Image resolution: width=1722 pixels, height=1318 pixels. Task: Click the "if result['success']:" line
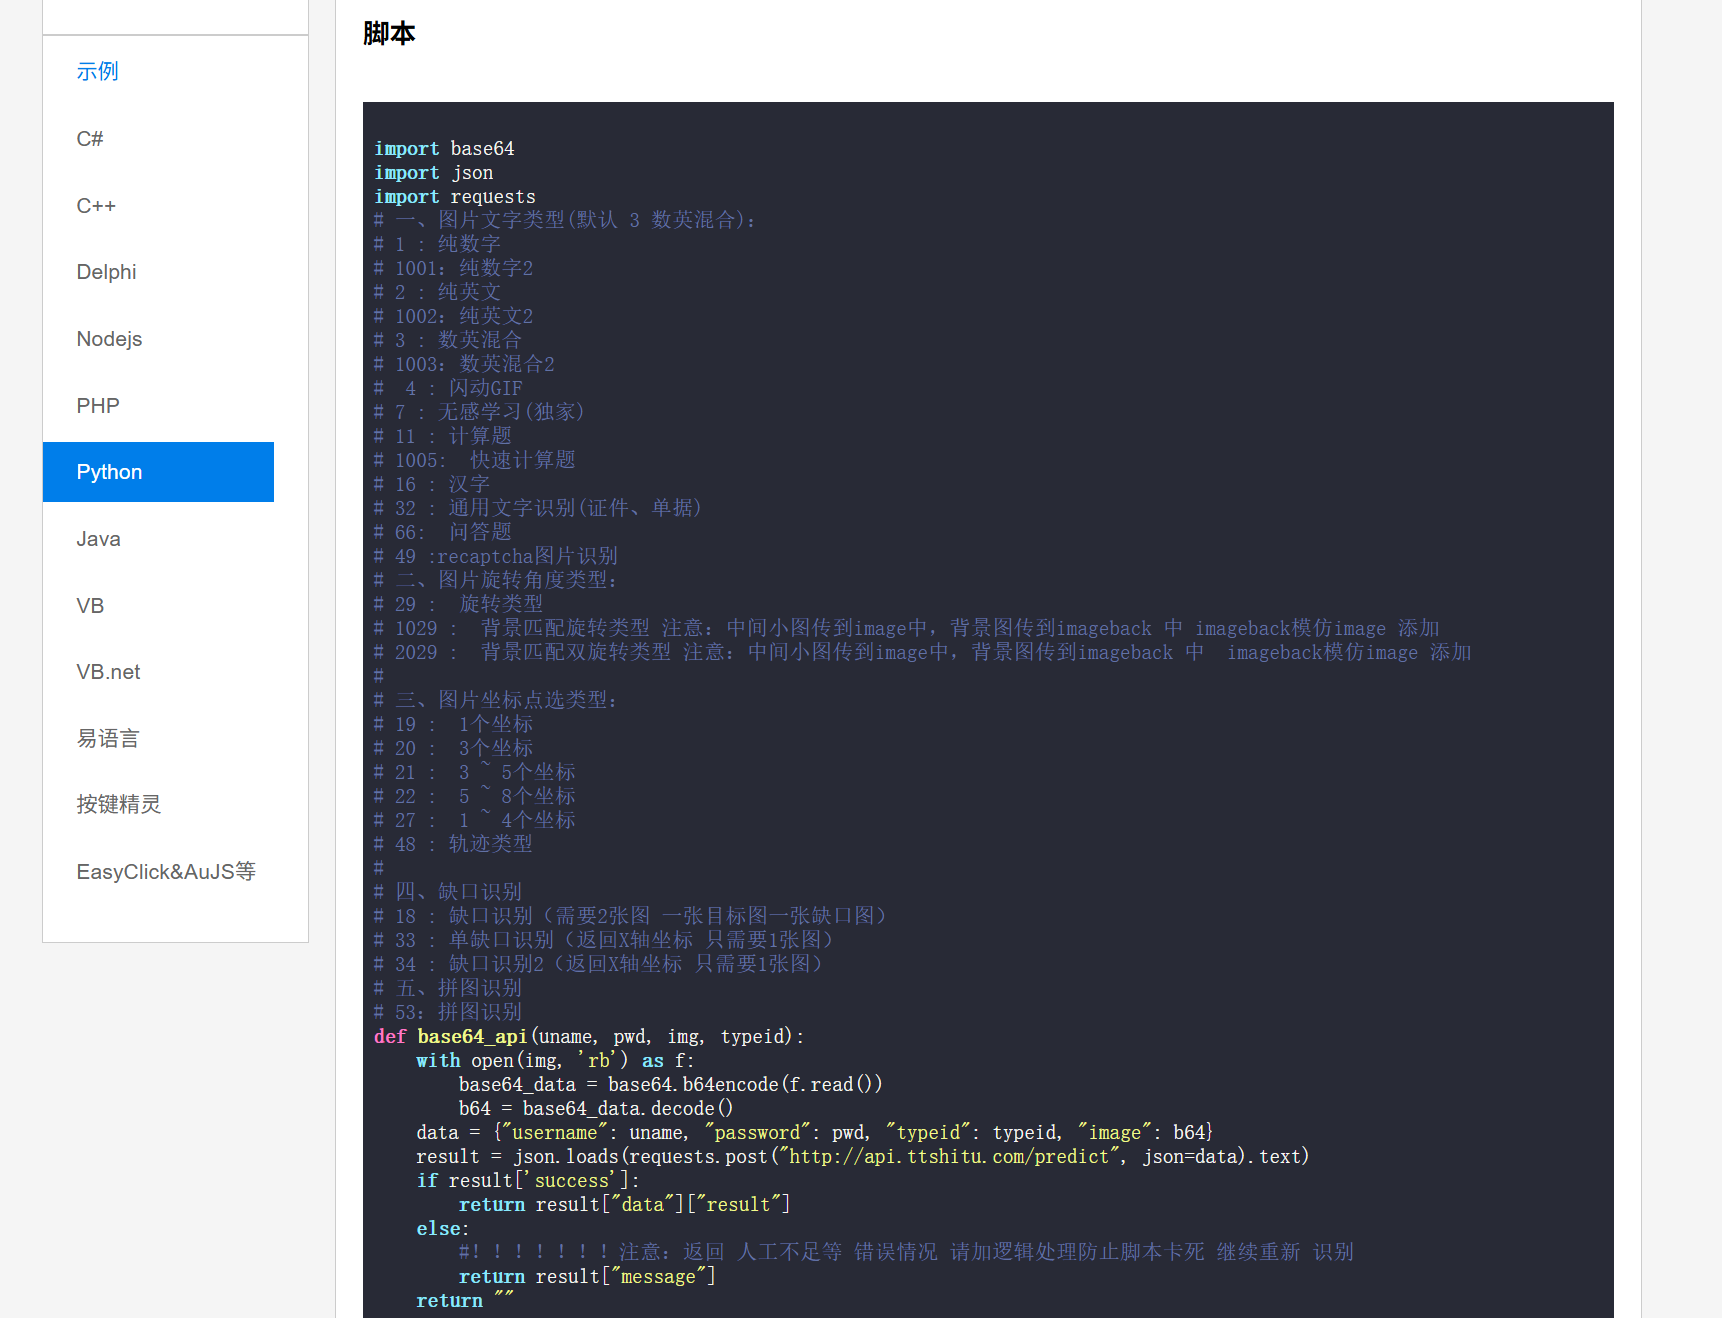528,1180
